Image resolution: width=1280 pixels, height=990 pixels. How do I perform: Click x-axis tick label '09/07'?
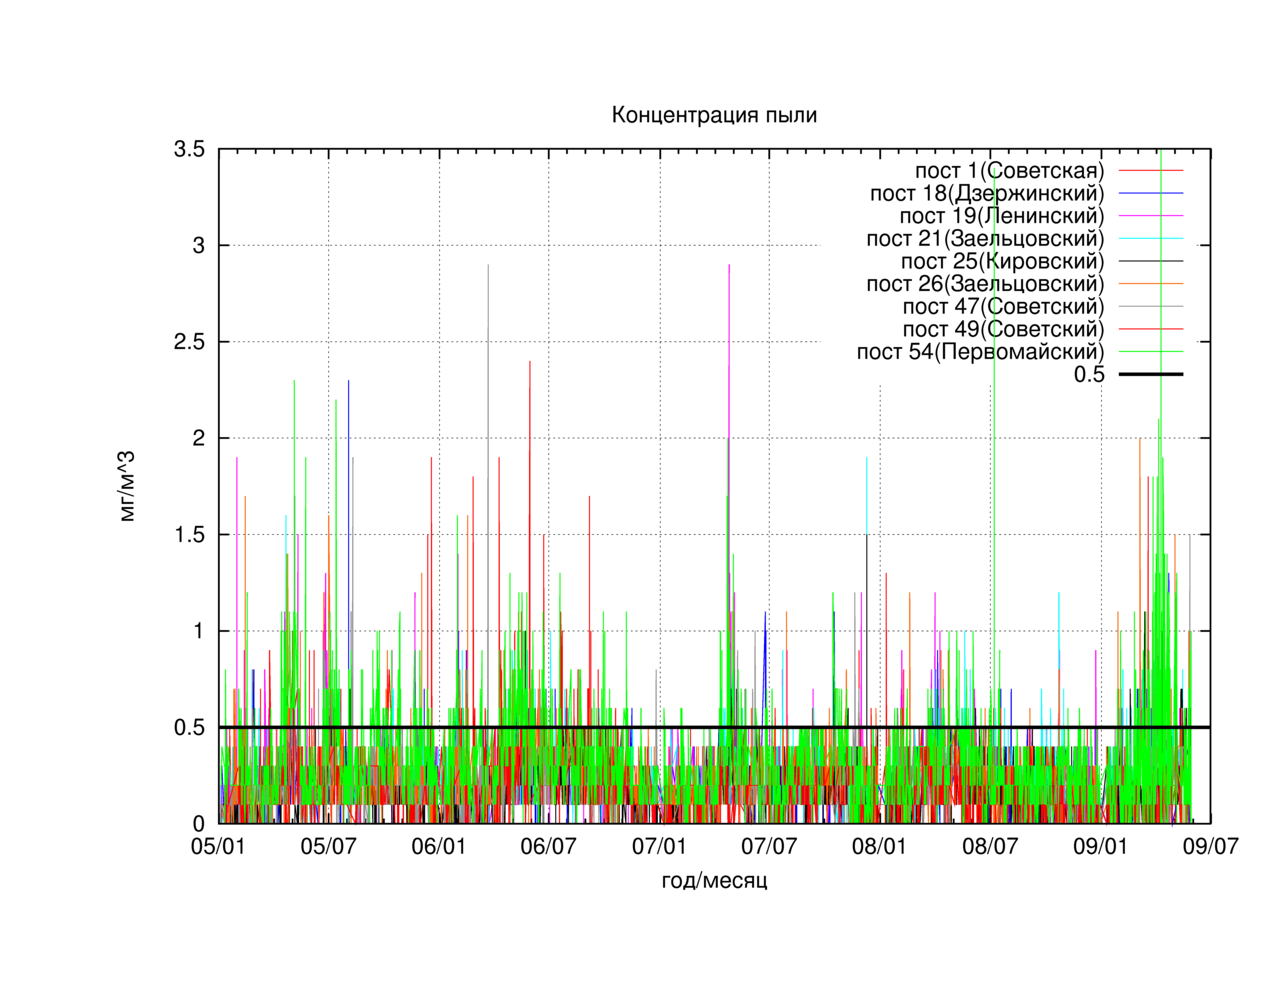click(1211, 847)
